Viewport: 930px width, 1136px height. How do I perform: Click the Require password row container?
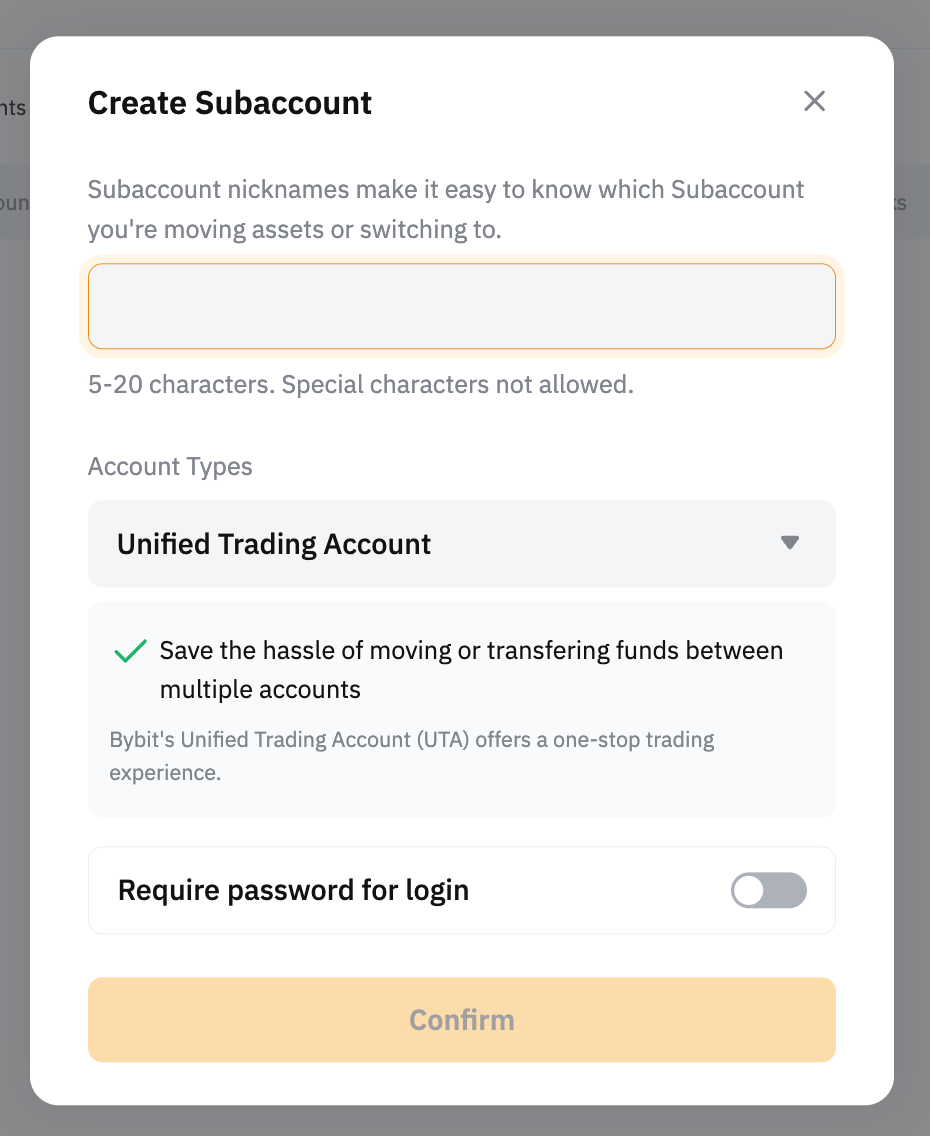600,890
